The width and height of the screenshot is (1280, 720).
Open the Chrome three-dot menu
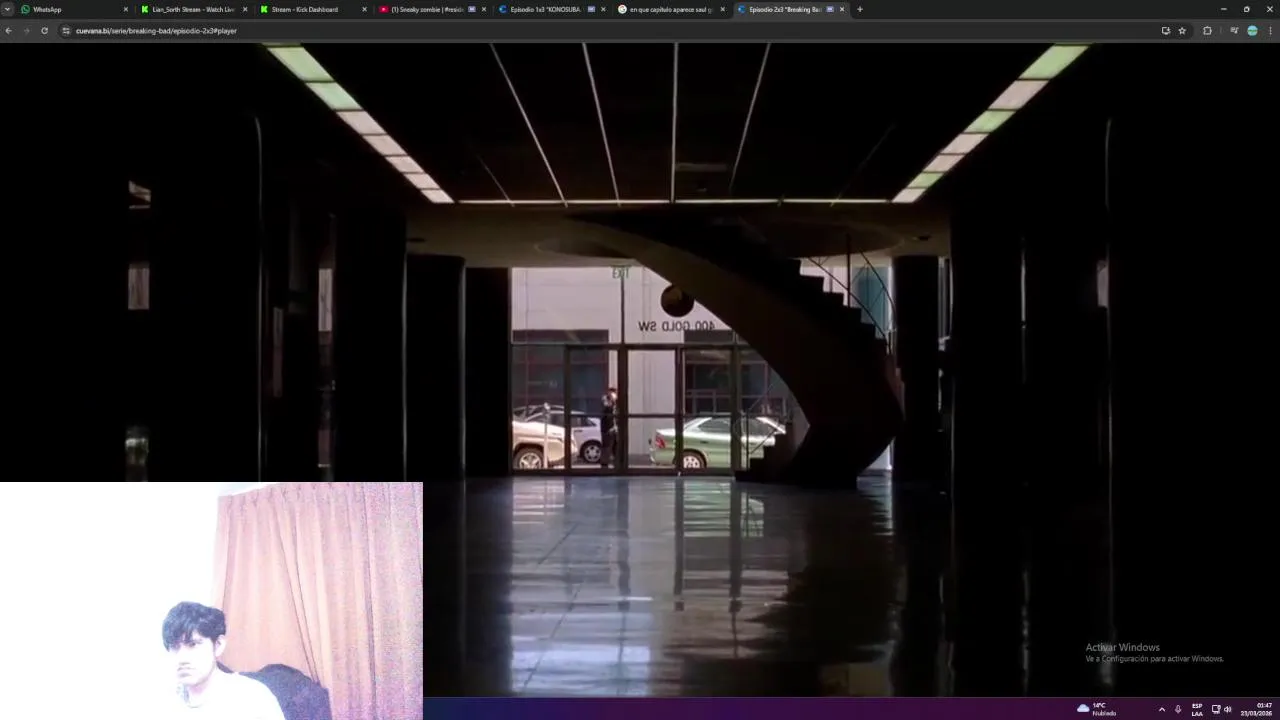tap(1271, 31)
